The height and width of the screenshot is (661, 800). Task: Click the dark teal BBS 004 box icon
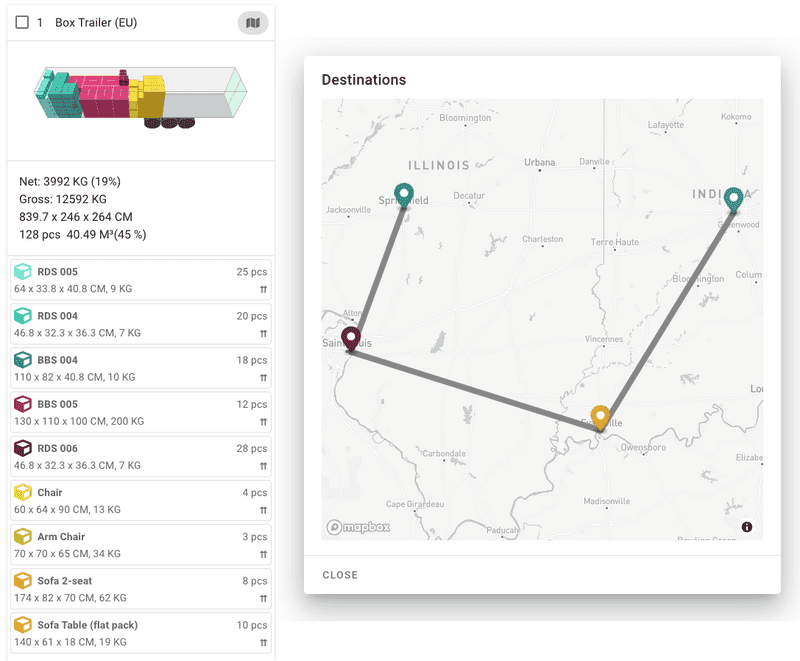pos(23,359)
